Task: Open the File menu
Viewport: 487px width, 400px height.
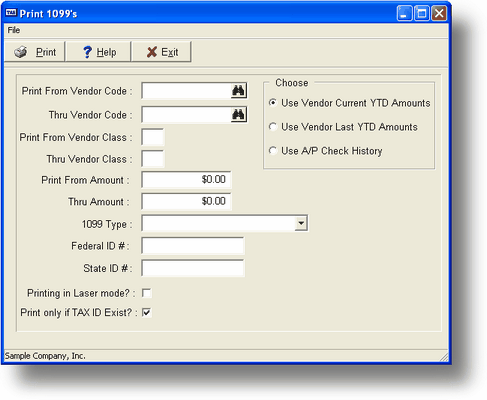Action: click(14, 30)
